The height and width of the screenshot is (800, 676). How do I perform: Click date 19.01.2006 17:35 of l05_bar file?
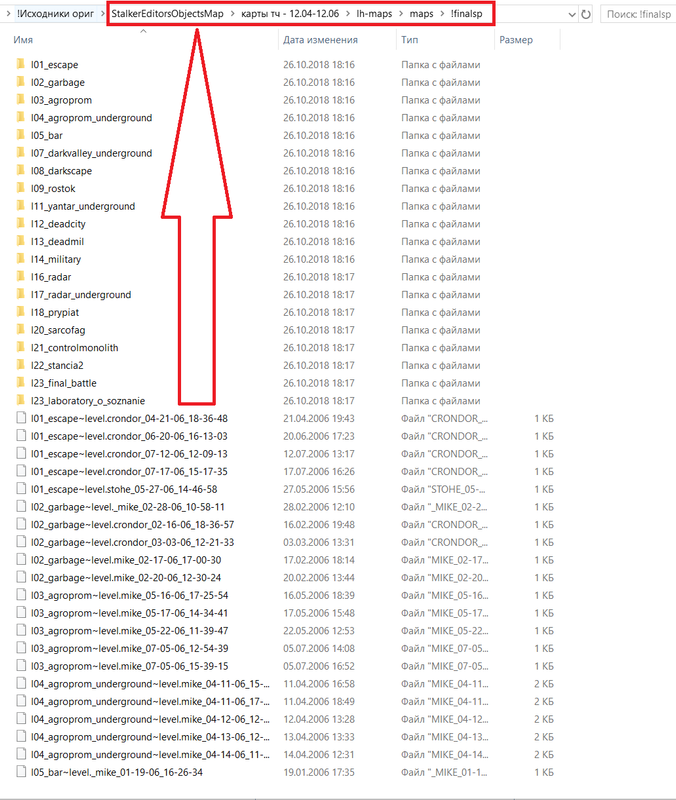(319, 772)
